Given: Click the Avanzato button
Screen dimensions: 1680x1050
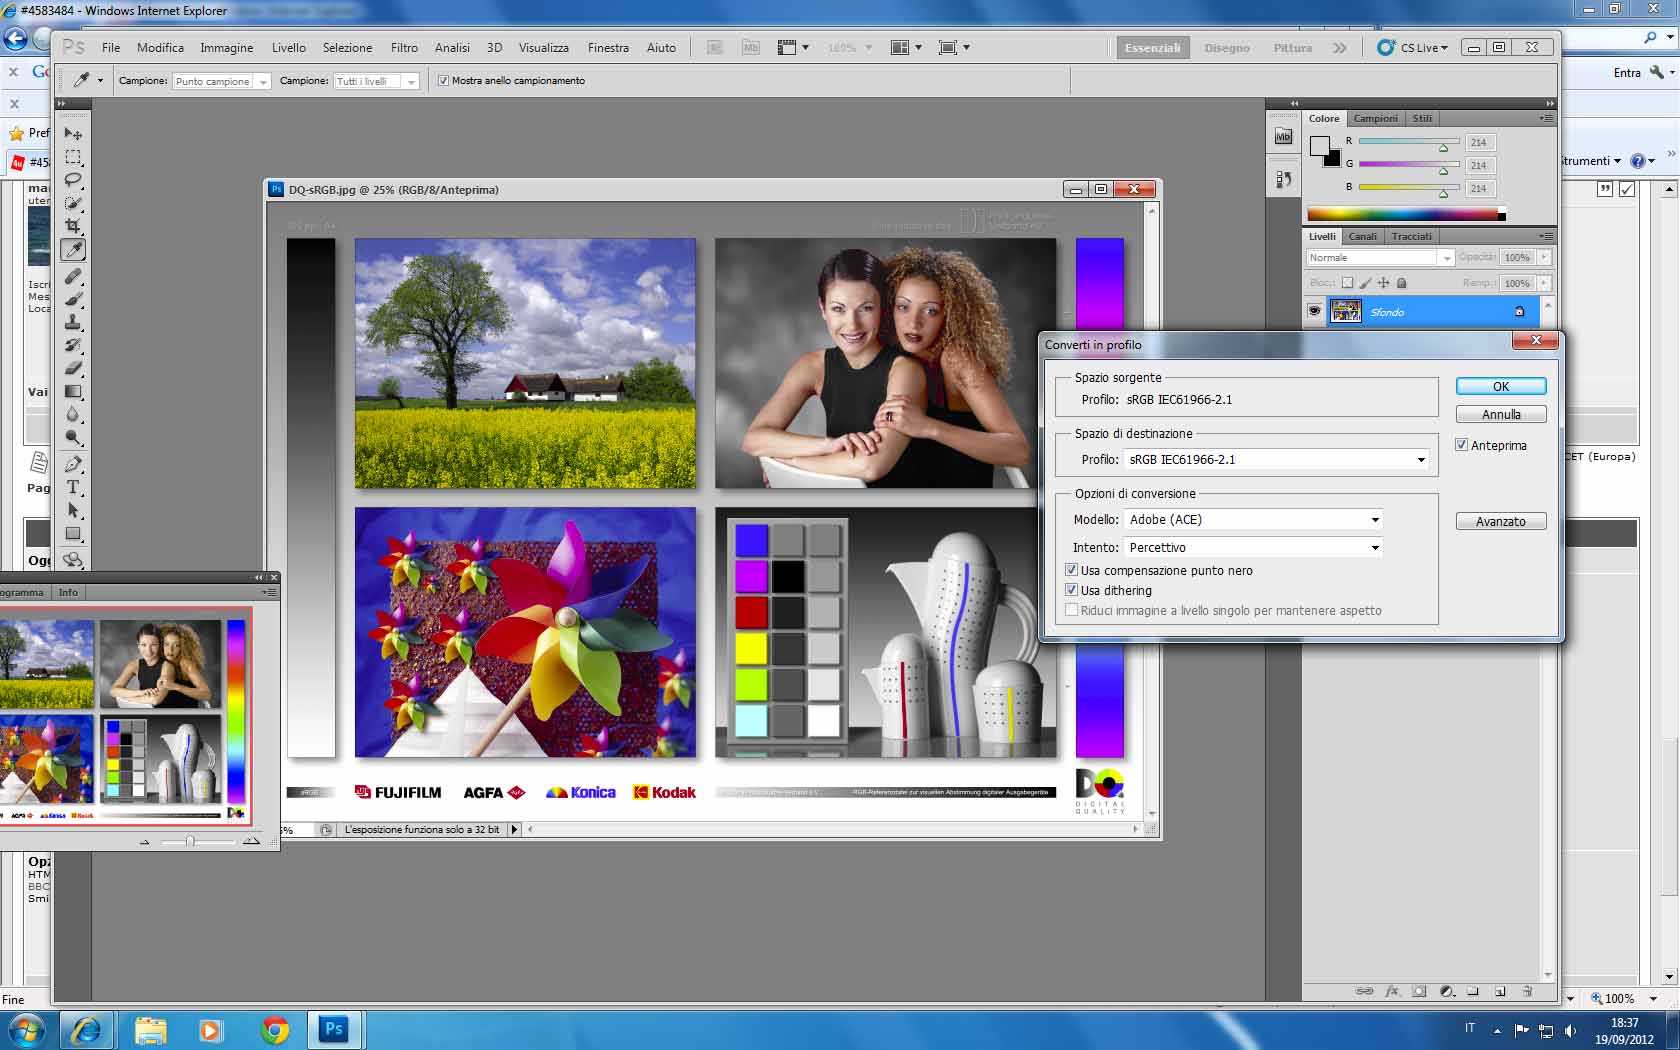Looking at the screenshot, I should point(1500,521).
